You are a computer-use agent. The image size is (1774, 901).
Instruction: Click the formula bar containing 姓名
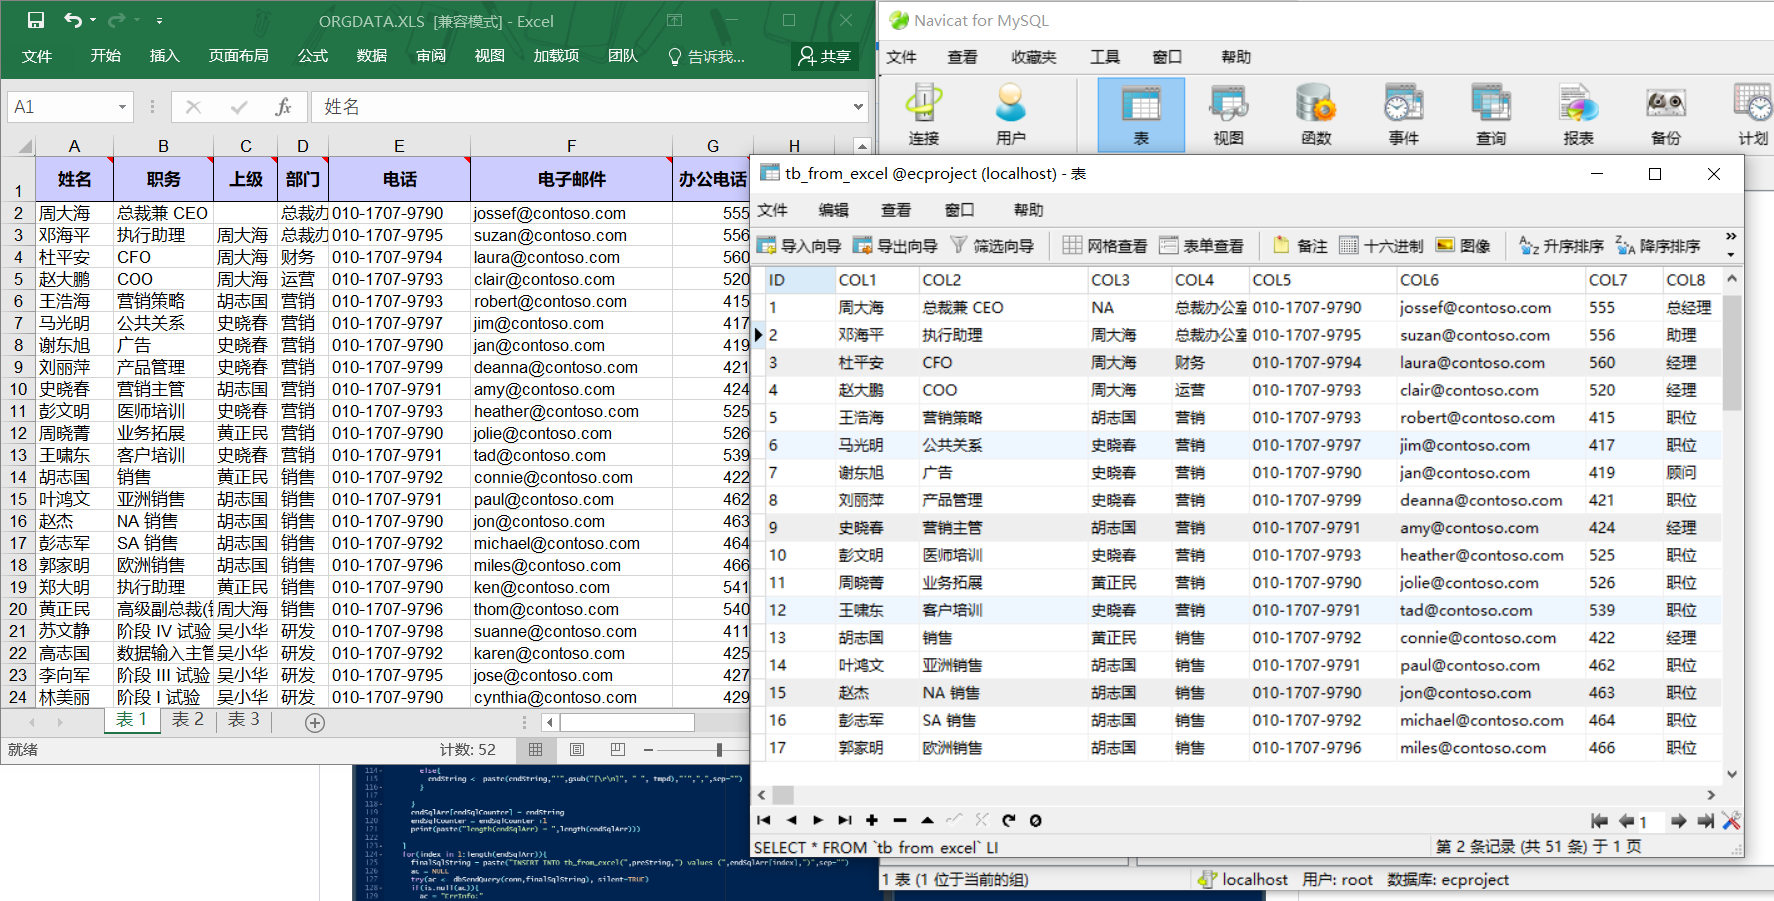click(x=582, y=107)
